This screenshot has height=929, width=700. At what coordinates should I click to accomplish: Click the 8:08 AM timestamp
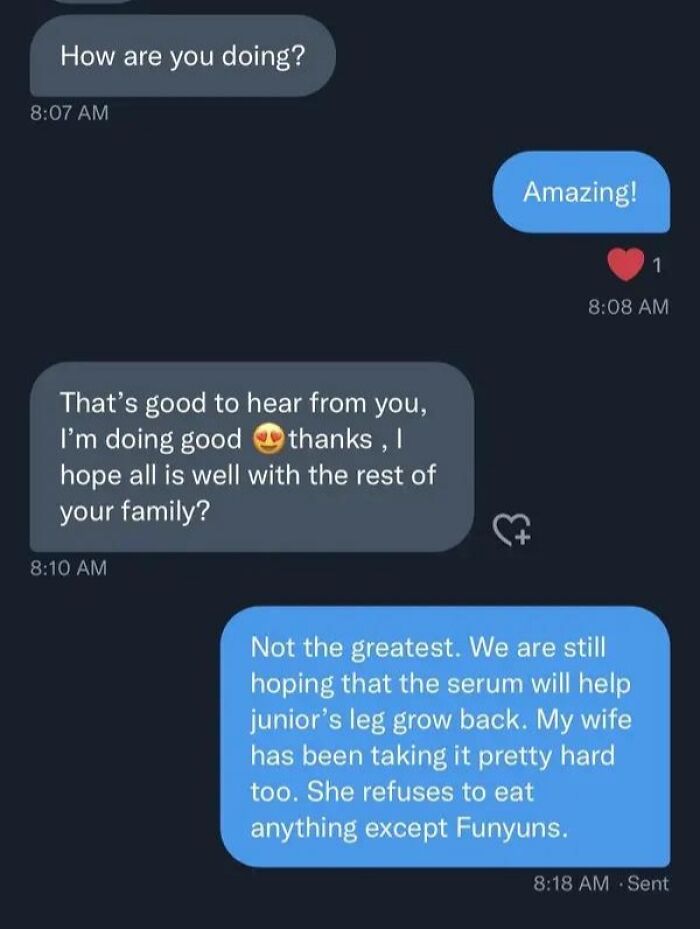[628, 306]
